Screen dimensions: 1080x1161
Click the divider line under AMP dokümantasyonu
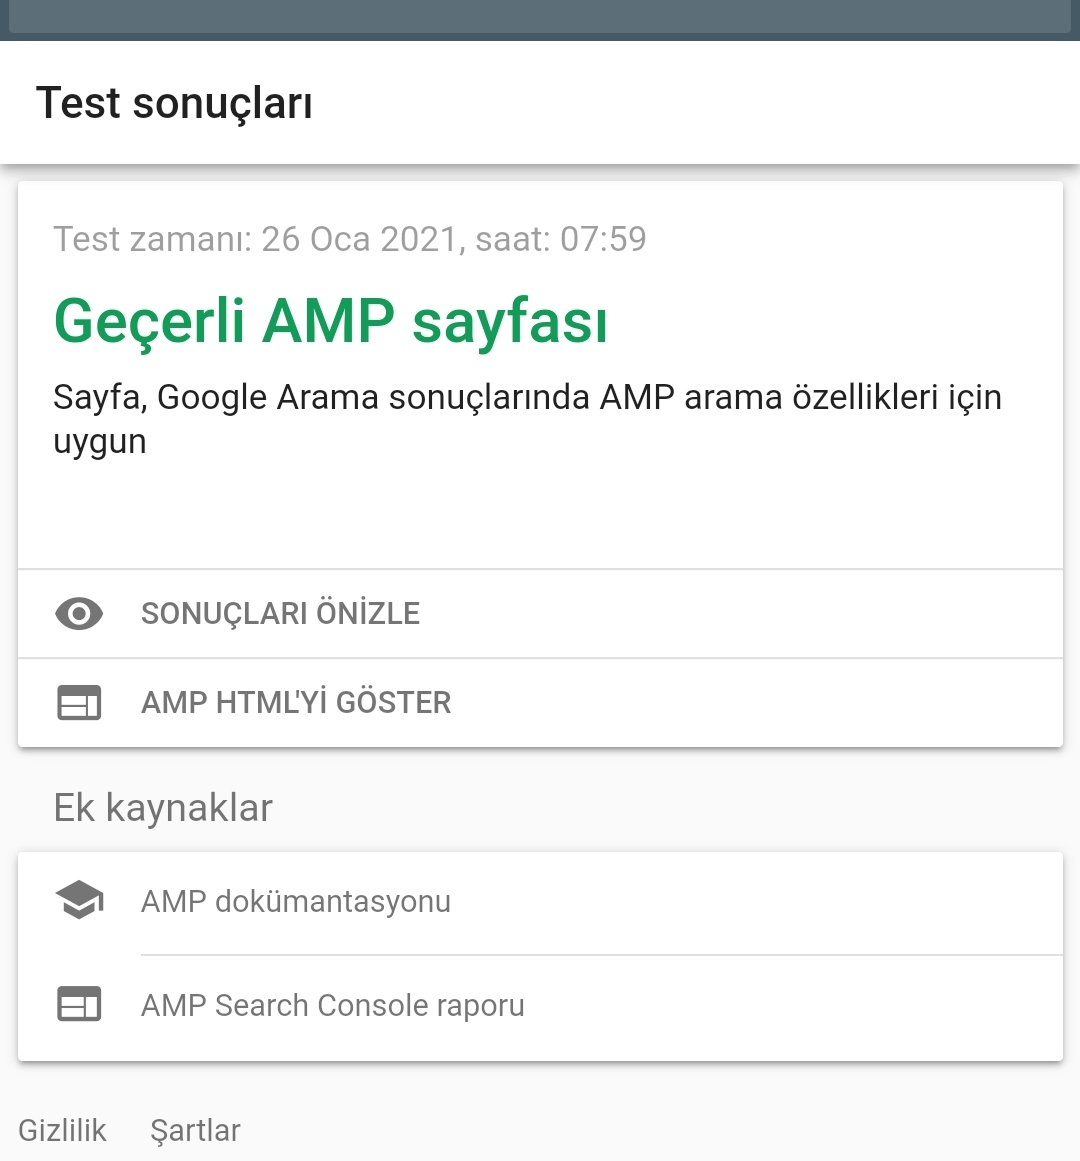click(601, 955)
